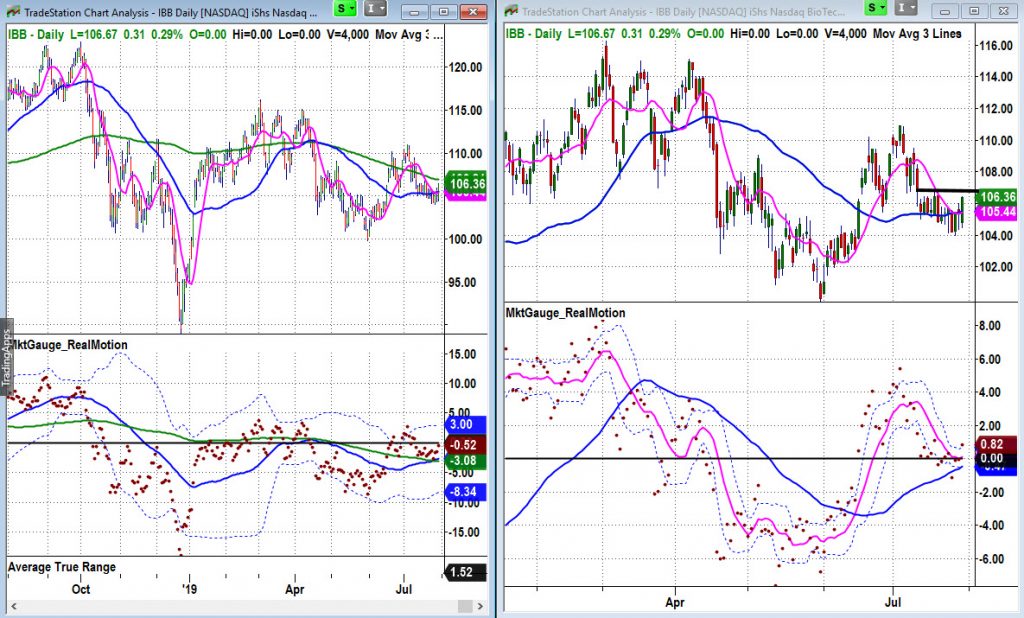Minimize the chart window containing Average True Range
The image size is (1024, 618).
coord(425,10)
